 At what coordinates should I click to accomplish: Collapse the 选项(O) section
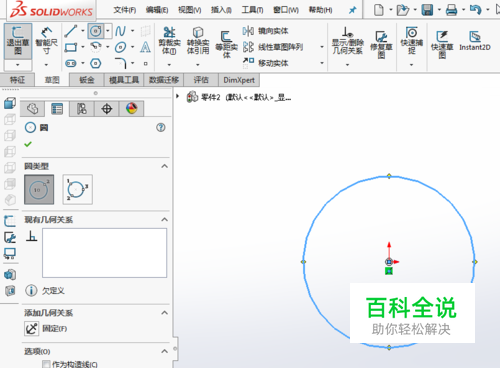[x=164, y=351]
